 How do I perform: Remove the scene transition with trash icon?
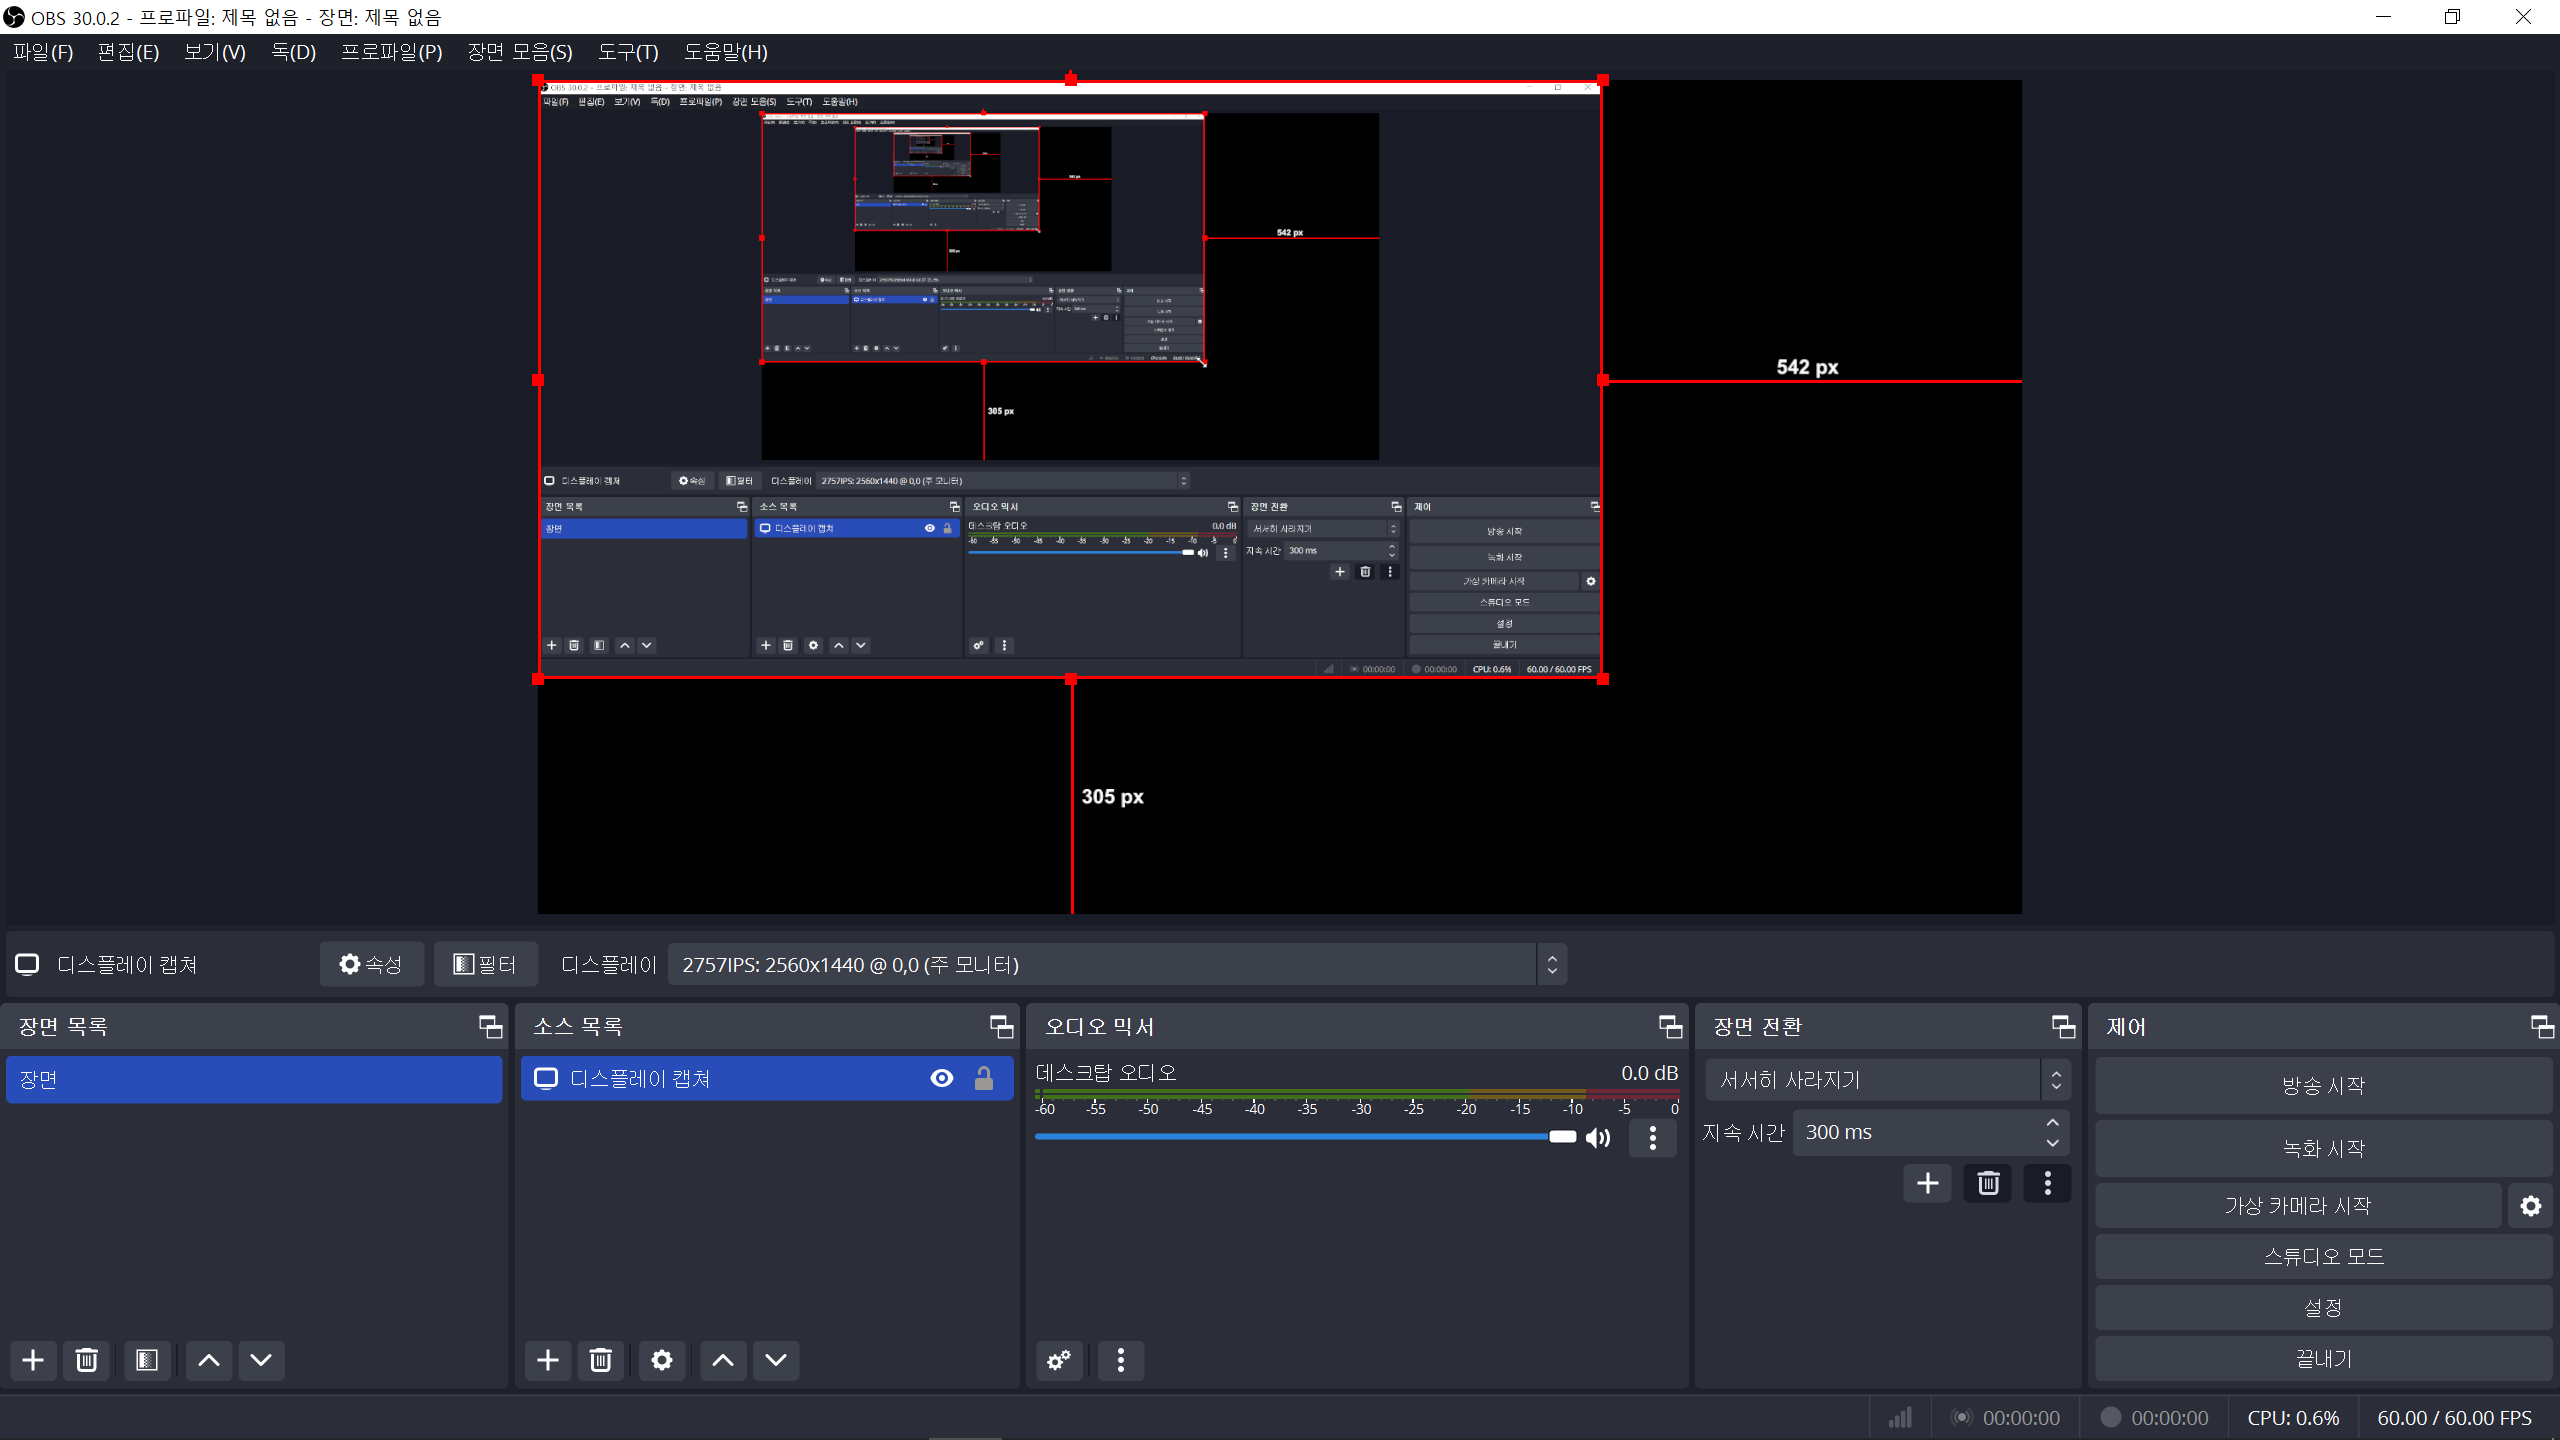pos(1988,1184)
